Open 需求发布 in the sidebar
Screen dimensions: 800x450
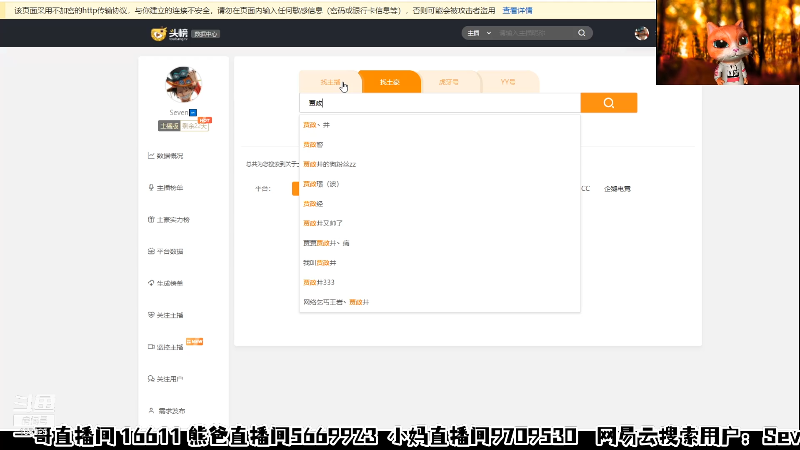coord(172,411)
